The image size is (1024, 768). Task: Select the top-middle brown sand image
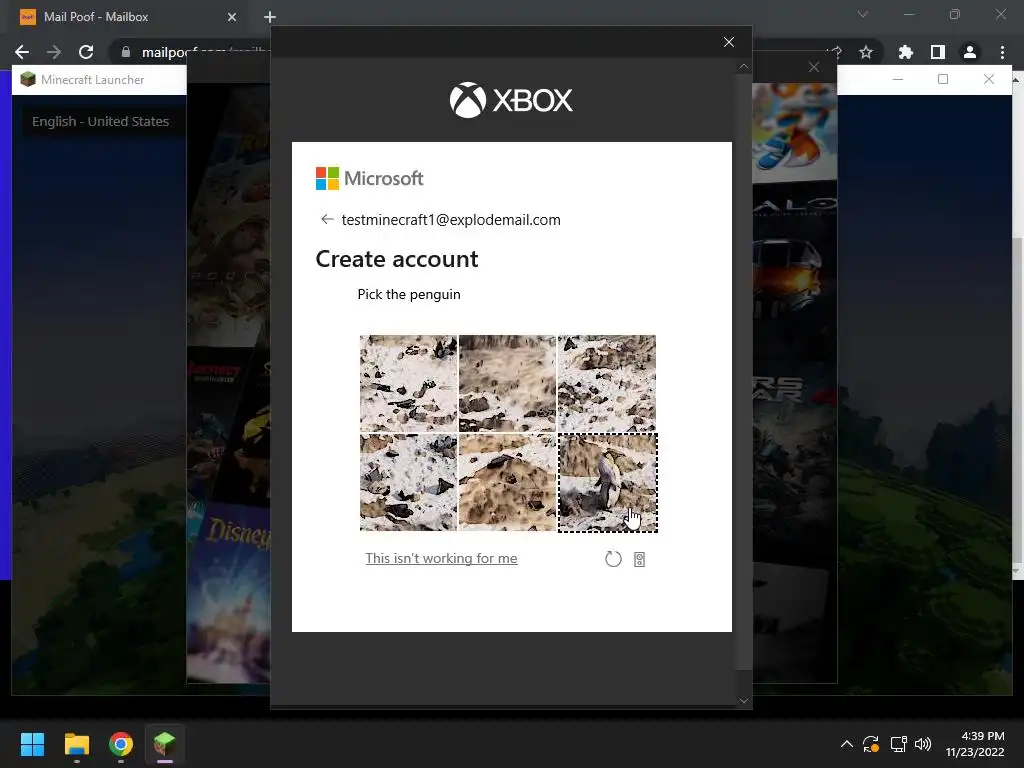tap(507, 383)
